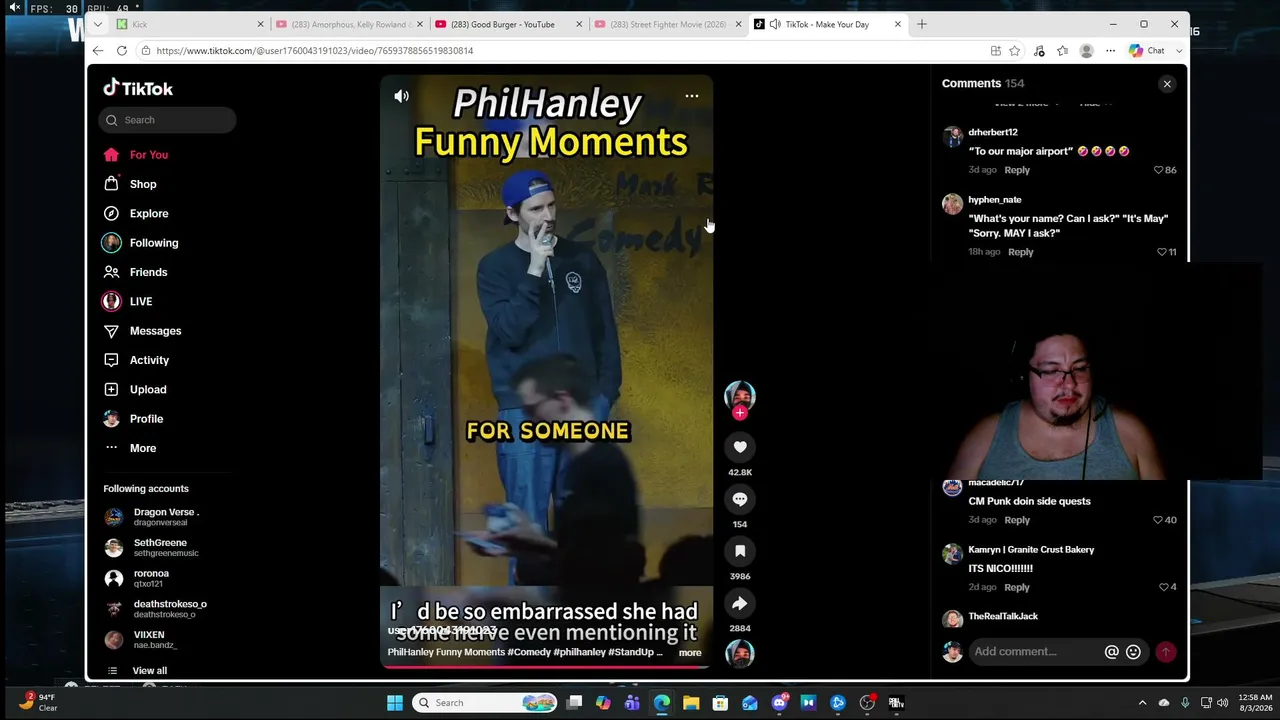Open the Friends page

(148, 272)
